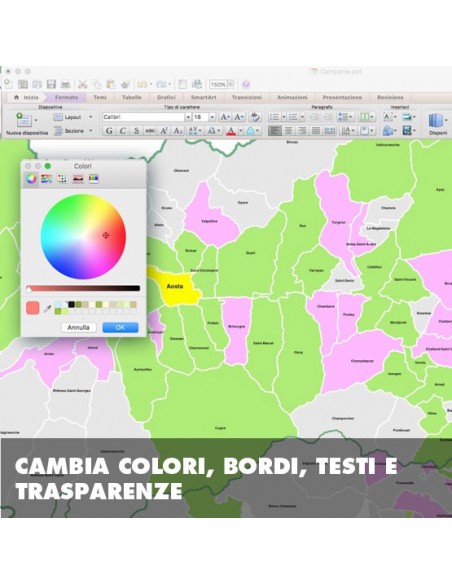
Task: Click the Cut scissors icon
Action: 83,85
